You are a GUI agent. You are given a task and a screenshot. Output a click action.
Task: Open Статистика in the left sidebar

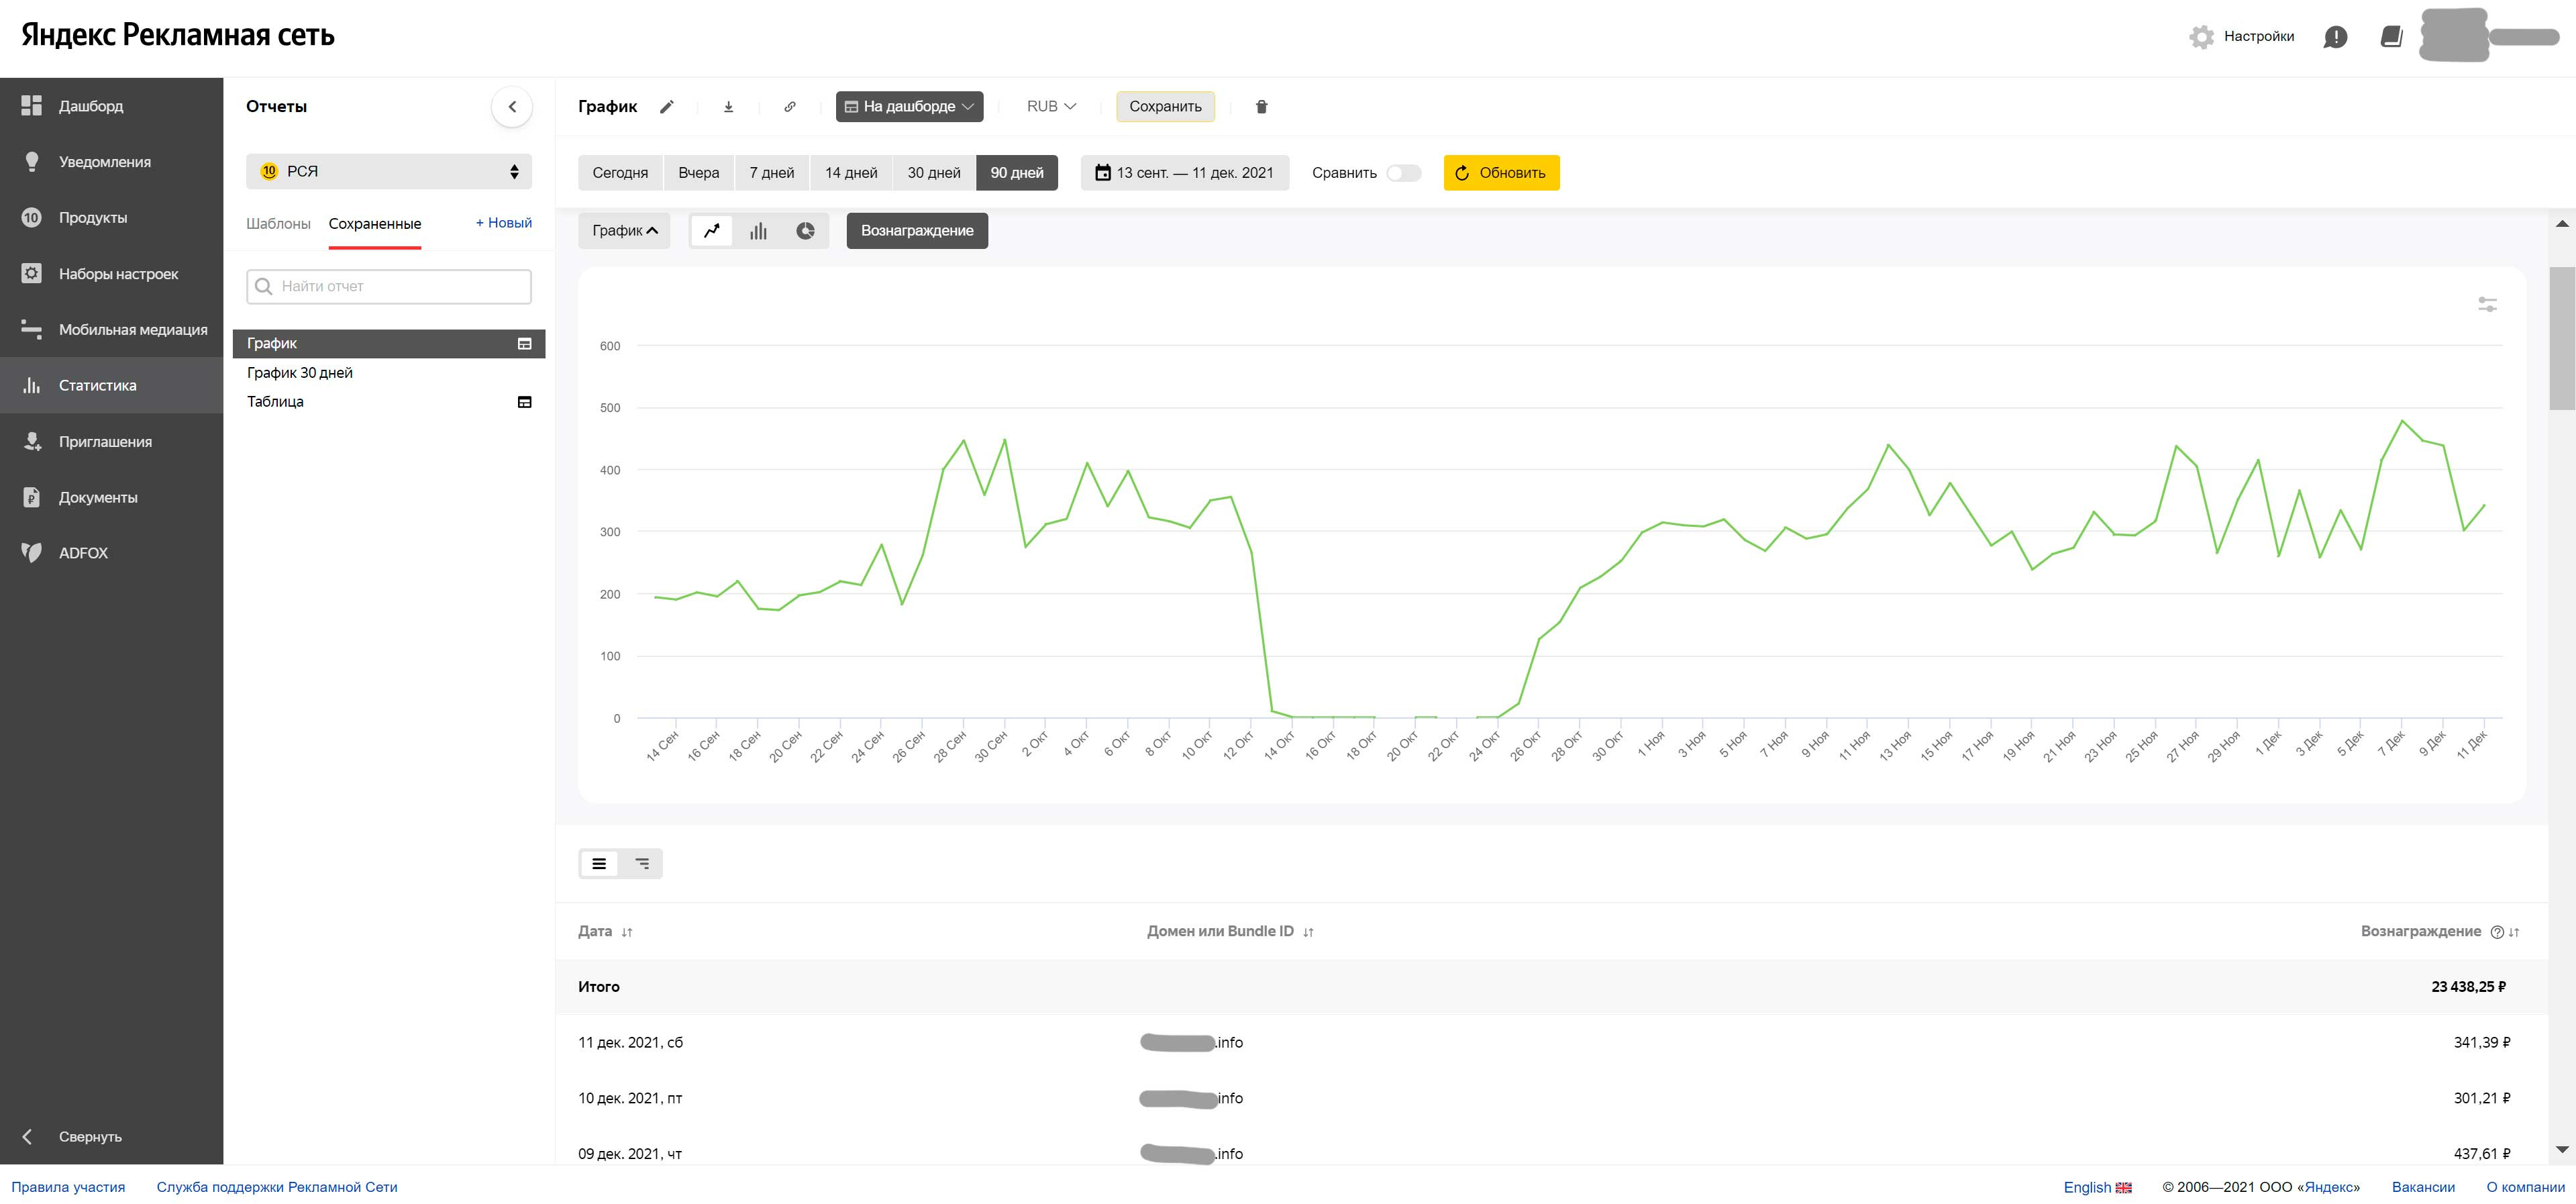click(x=97, y=386)
